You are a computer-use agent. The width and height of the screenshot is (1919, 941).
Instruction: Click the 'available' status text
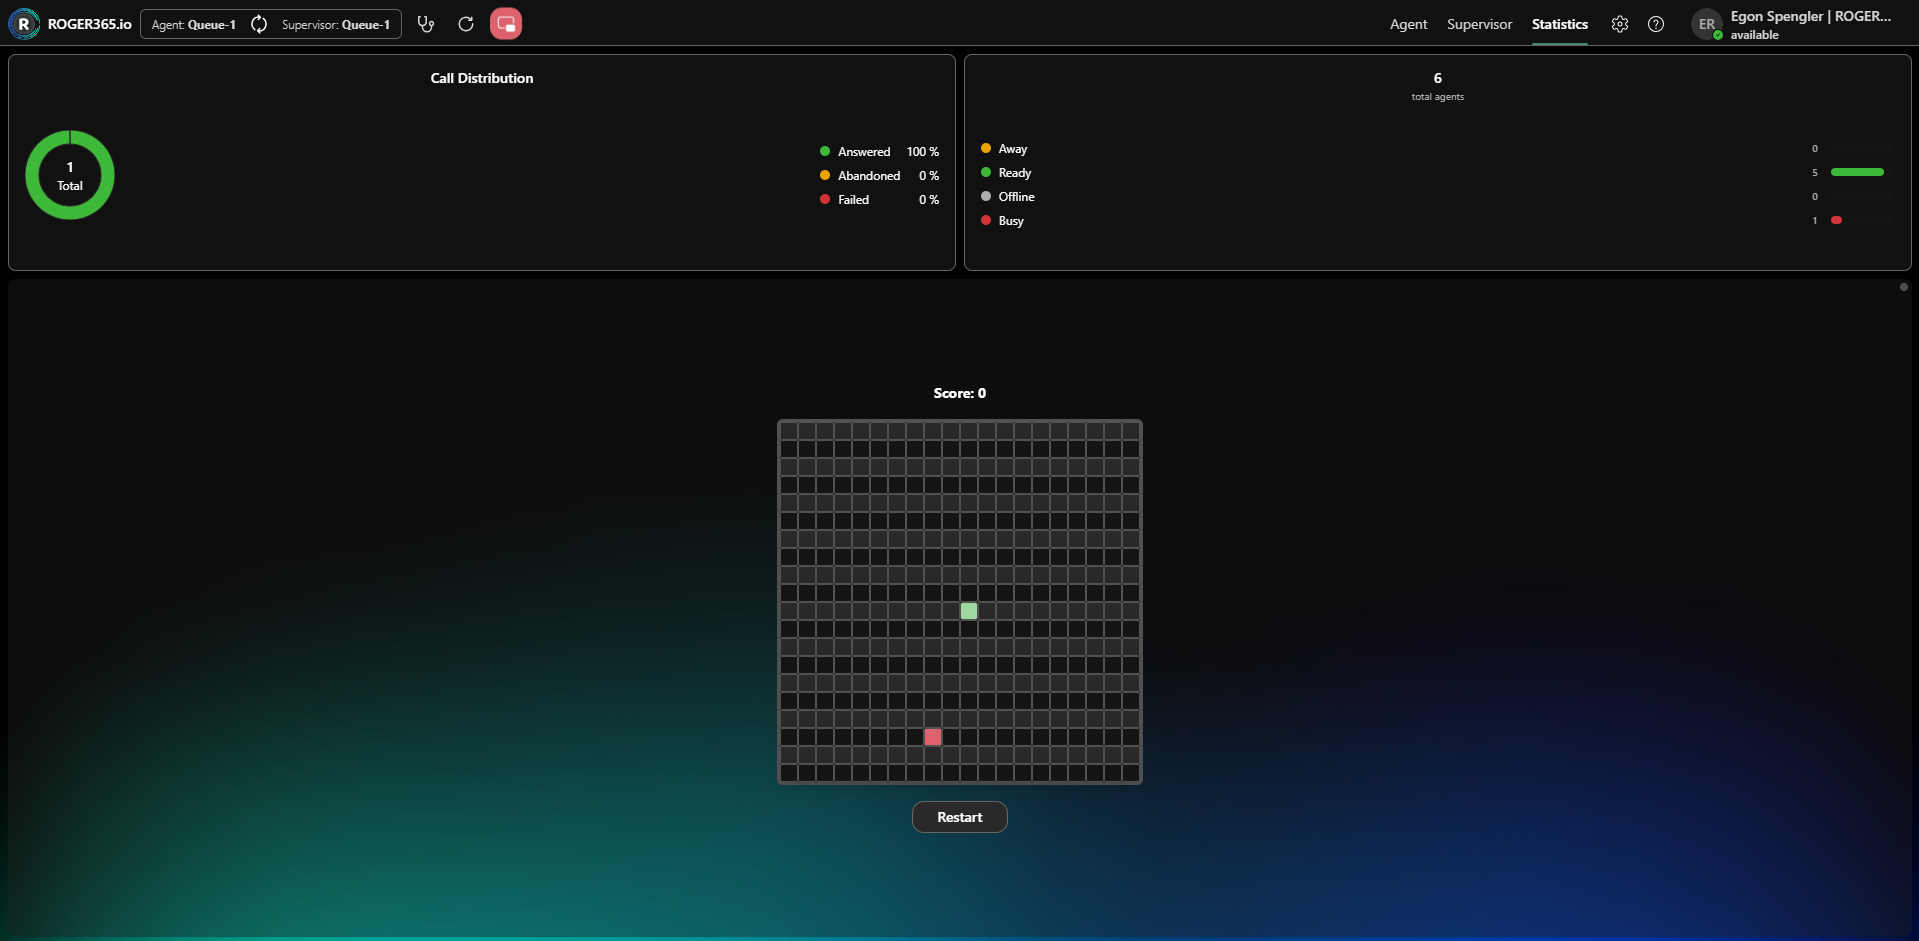pos(1754,35)
